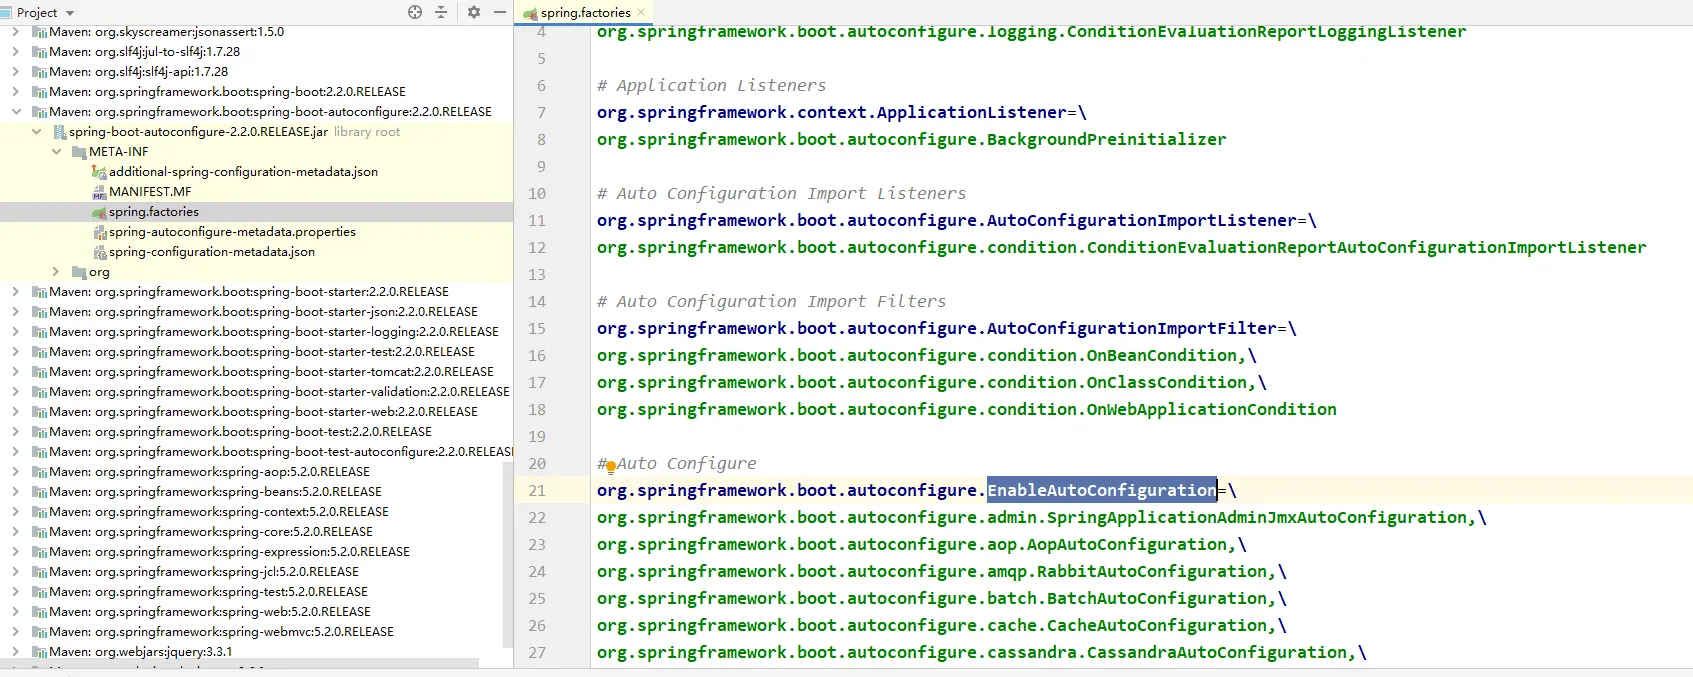Click the library icon of spring-beans:5.2.0.RELEASE
Image resolution: width=1693 pixels, height=677 pixels.
point(39,492)
